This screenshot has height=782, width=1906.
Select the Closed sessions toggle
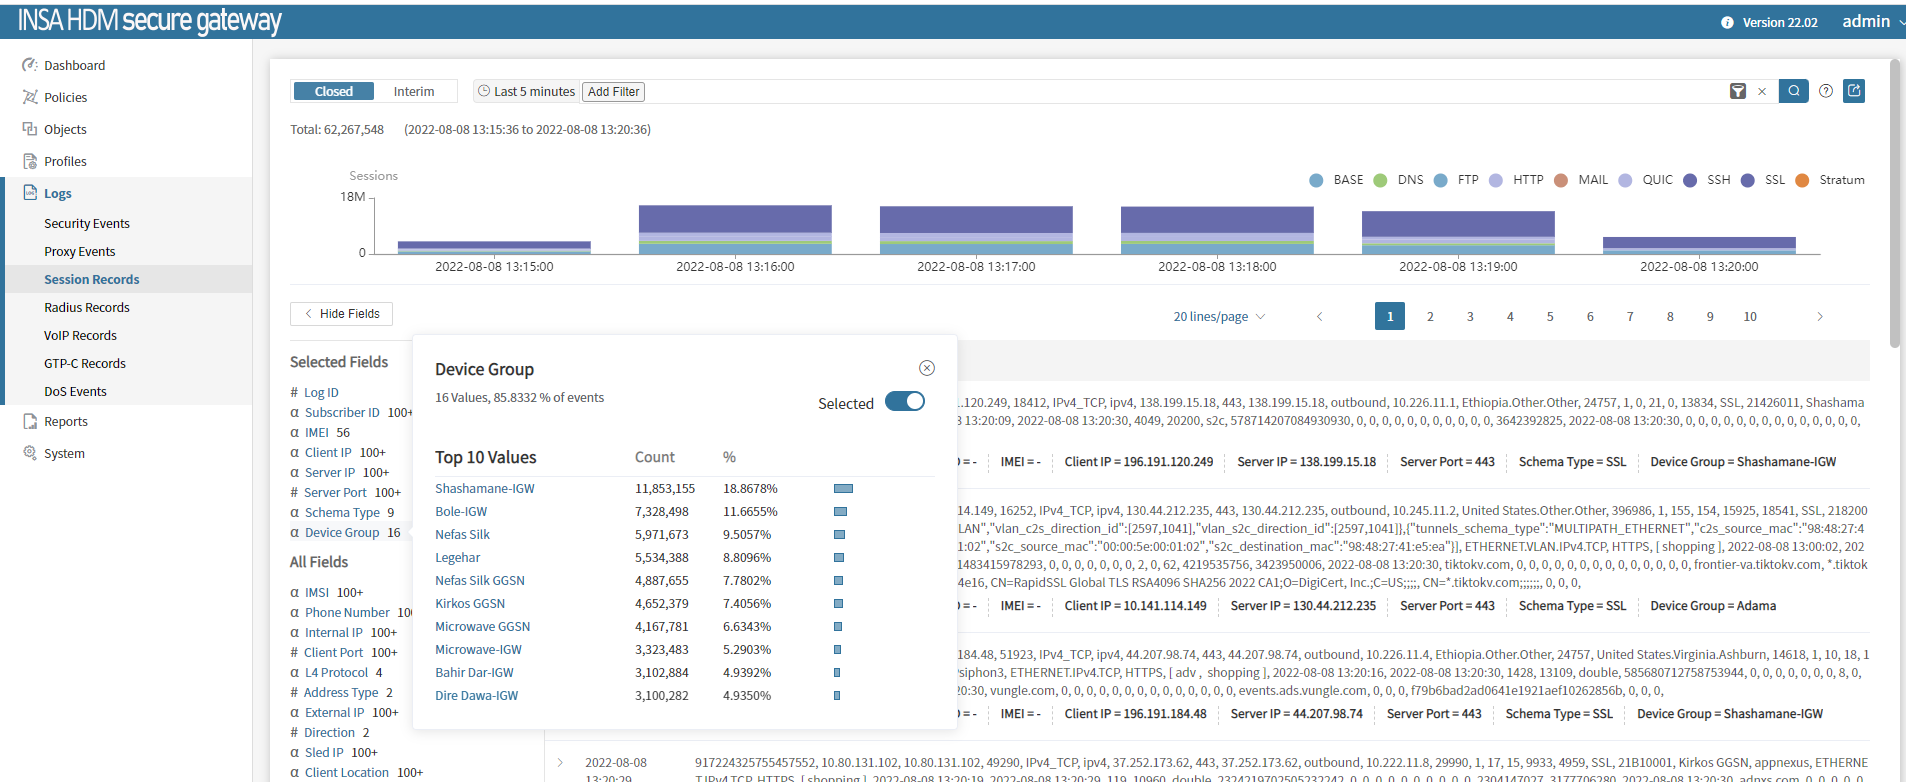click(334, 91)
